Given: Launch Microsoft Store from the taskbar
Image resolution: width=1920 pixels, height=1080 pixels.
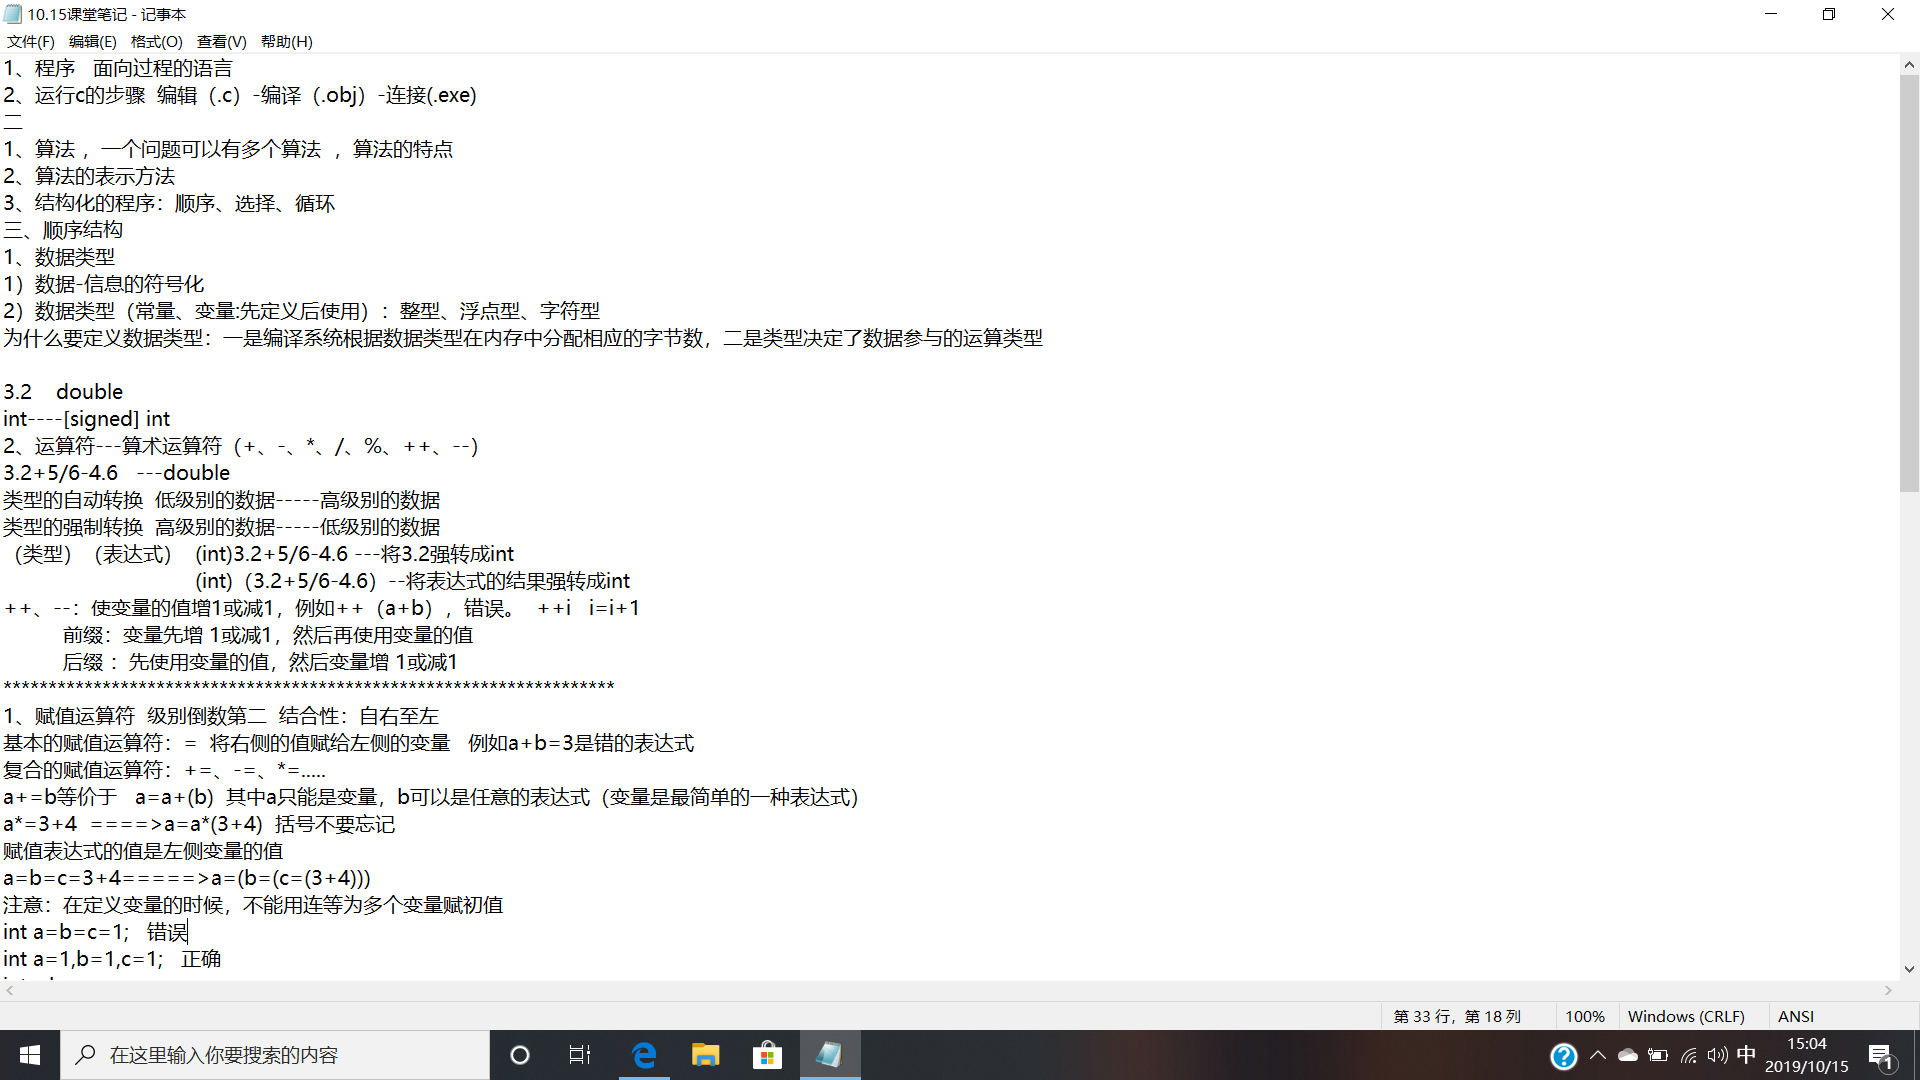Looking at the screenshot, I should [x=767, y=1055].
